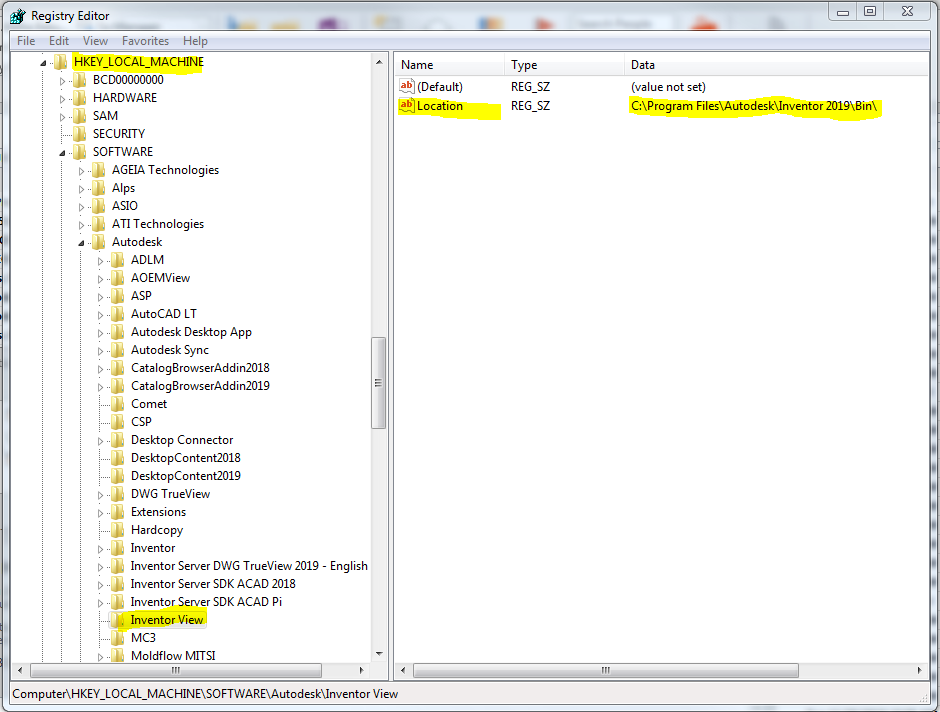Click the values pane horizontal scrollbar thumb

click(x=605, y=670)
